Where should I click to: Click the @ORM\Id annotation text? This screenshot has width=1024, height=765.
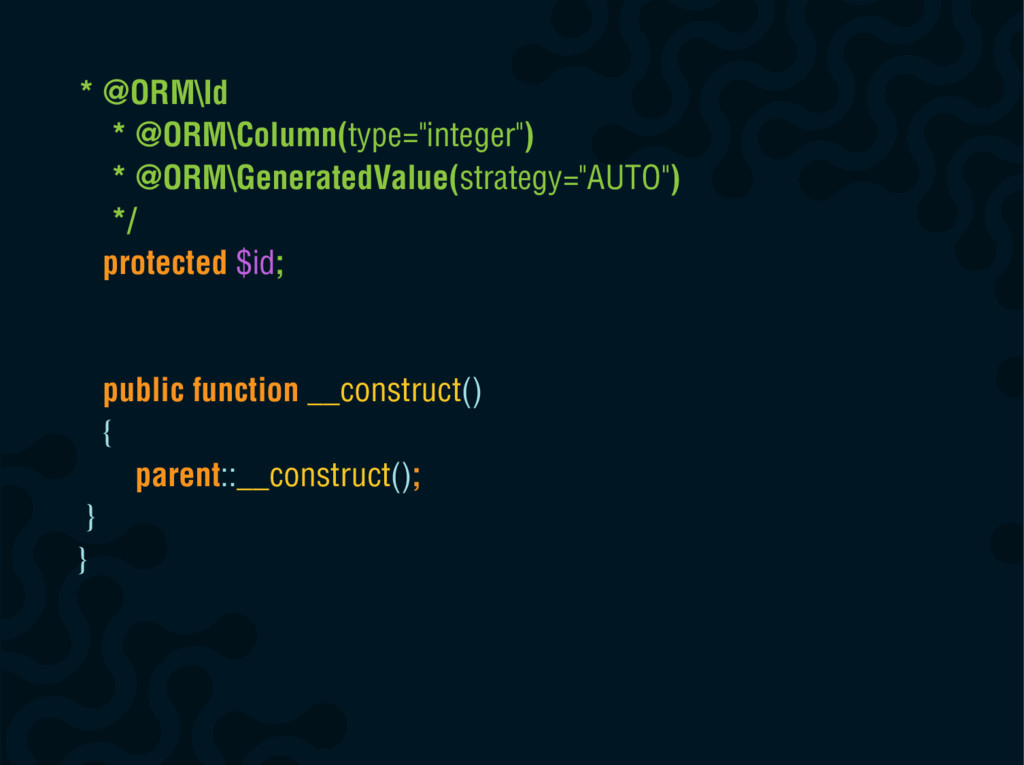(165, 93)
